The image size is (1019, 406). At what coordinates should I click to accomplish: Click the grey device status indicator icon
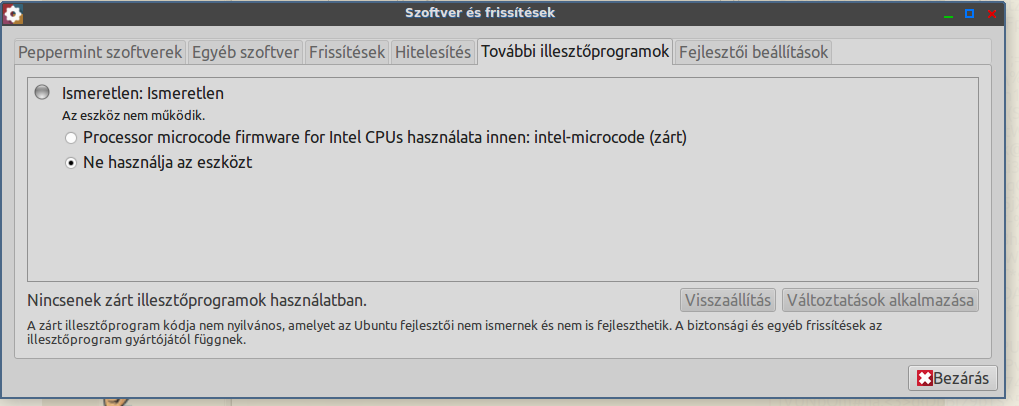click(x=42, y=92)
